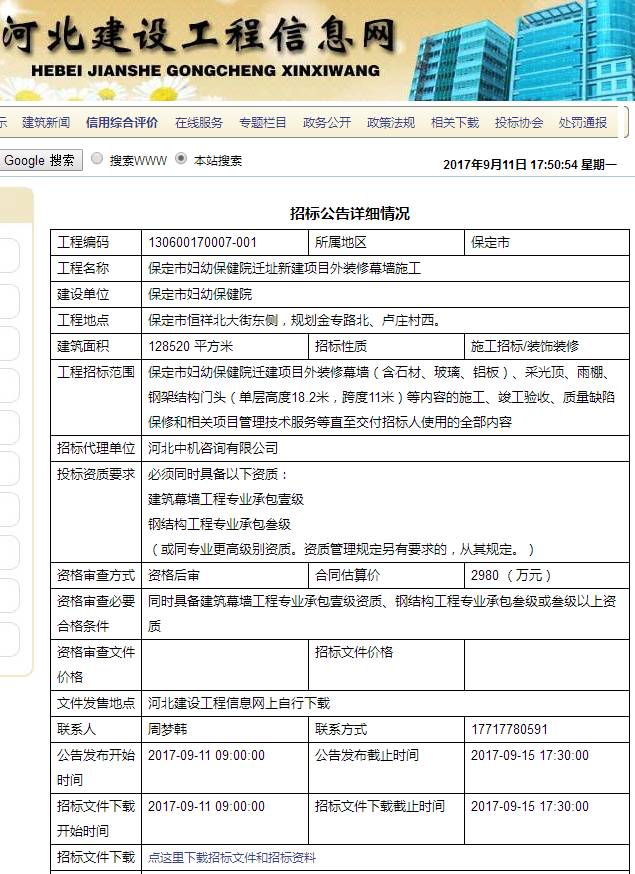Click the 招标公告详细情况 heading
635x874 pixels.
pyautogui.click(x=349, y=214)
